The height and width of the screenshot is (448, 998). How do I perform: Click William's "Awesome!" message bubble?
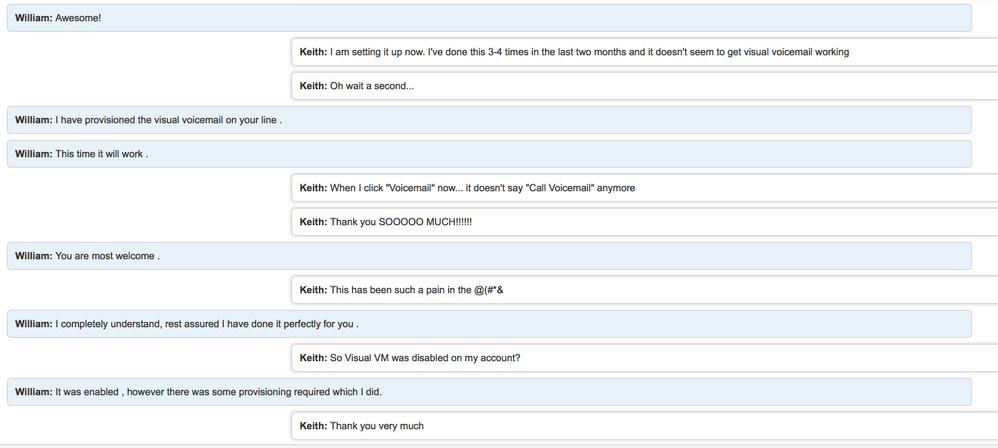coord(488,18)
